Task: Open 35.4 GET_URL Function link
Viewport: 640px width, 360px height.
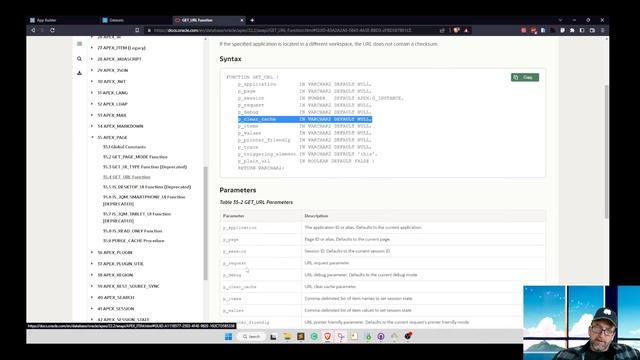Action: [x=127, y=177]
